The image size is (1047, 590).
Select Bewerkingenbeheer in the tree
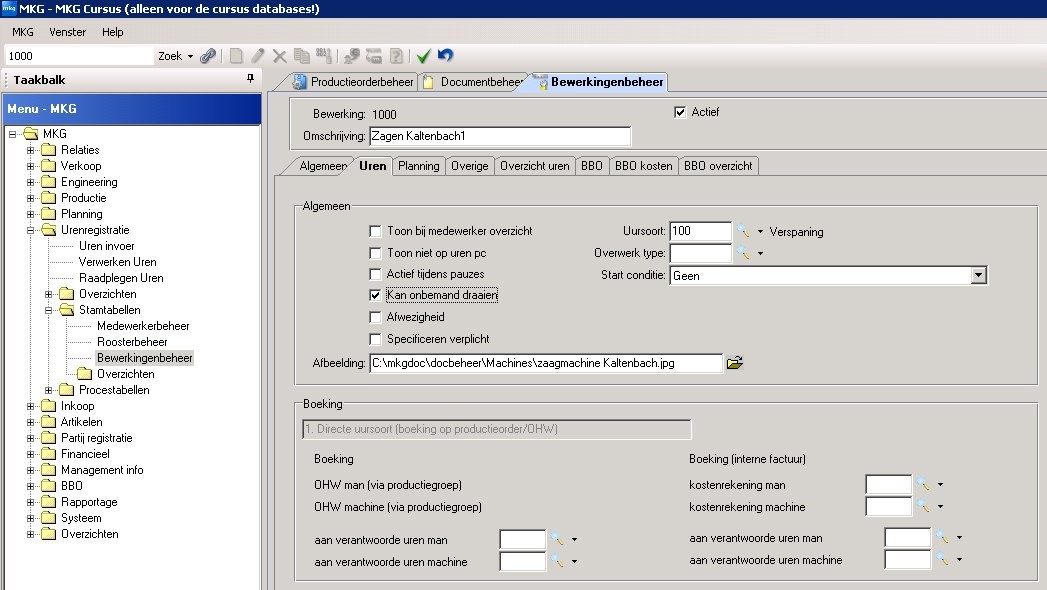144,358
